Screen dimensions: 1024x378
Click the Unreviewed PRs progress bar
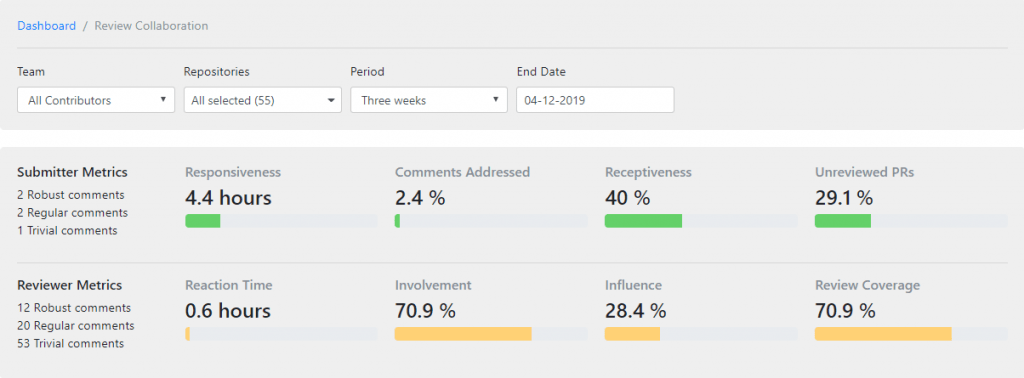911,221
